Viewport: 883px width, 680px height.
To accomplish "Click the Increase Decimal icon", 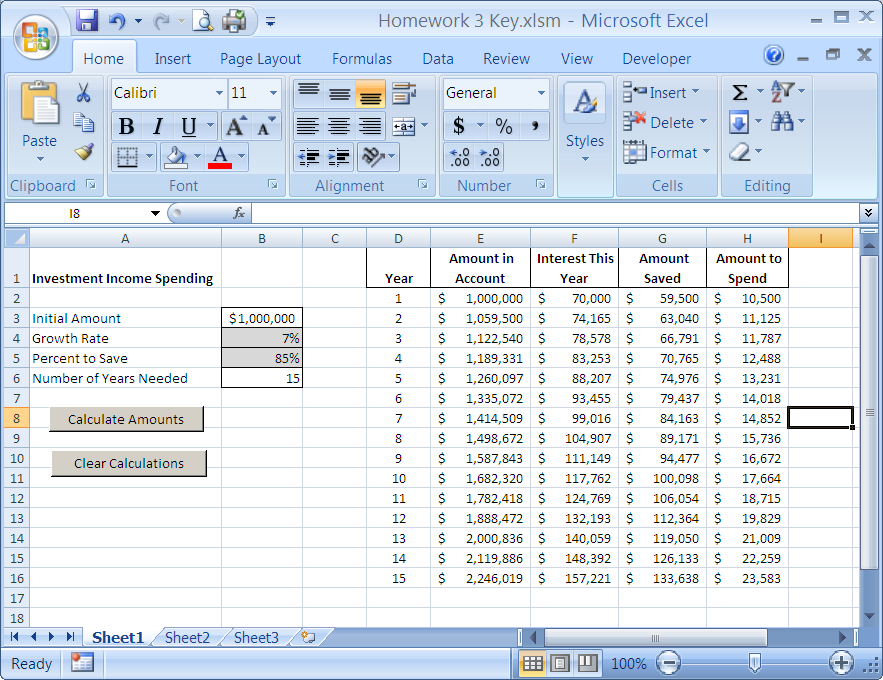I will pos(460,157).
